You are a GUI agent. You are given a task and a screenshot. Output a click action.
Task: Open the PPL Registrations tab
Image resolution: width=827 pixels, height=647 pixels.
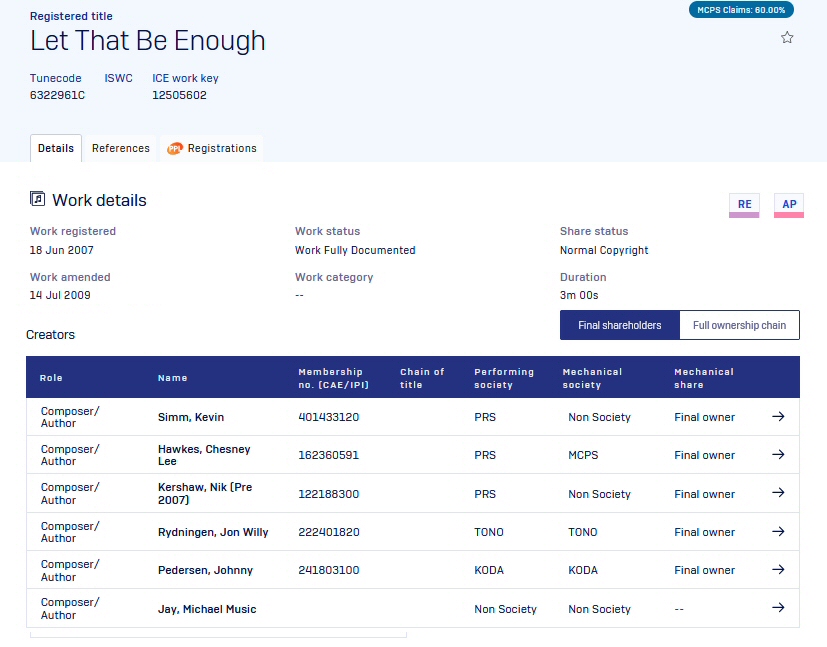click(x=211, y=148)
